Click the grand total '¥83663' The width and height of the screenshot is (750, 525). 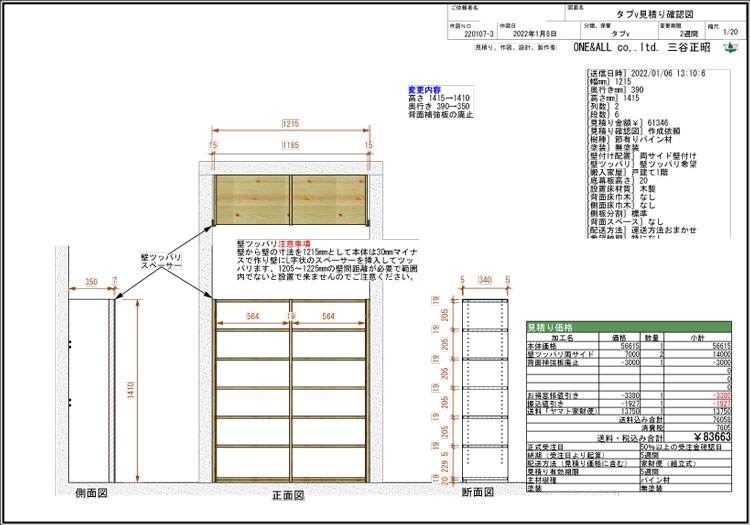click(x=712, y=437)
